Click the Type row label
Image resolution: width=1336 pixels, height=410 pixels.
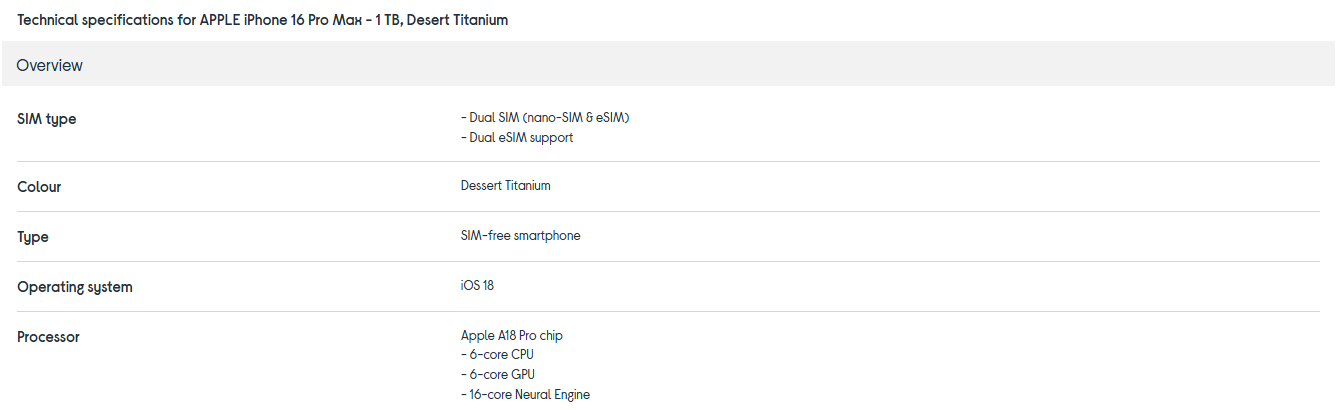33,237
